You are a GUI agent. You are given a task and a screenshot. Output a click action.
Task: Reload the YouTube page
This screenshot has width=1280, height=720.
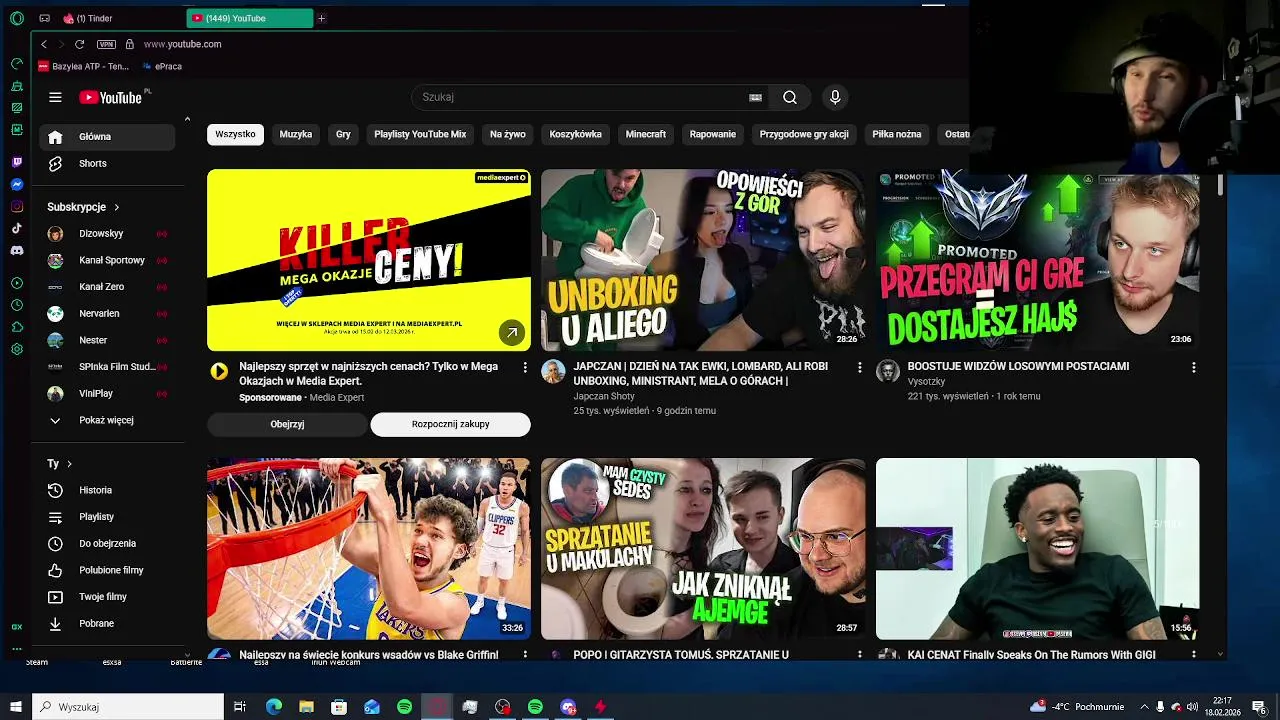pyautogui.click(x=79, y=44)
